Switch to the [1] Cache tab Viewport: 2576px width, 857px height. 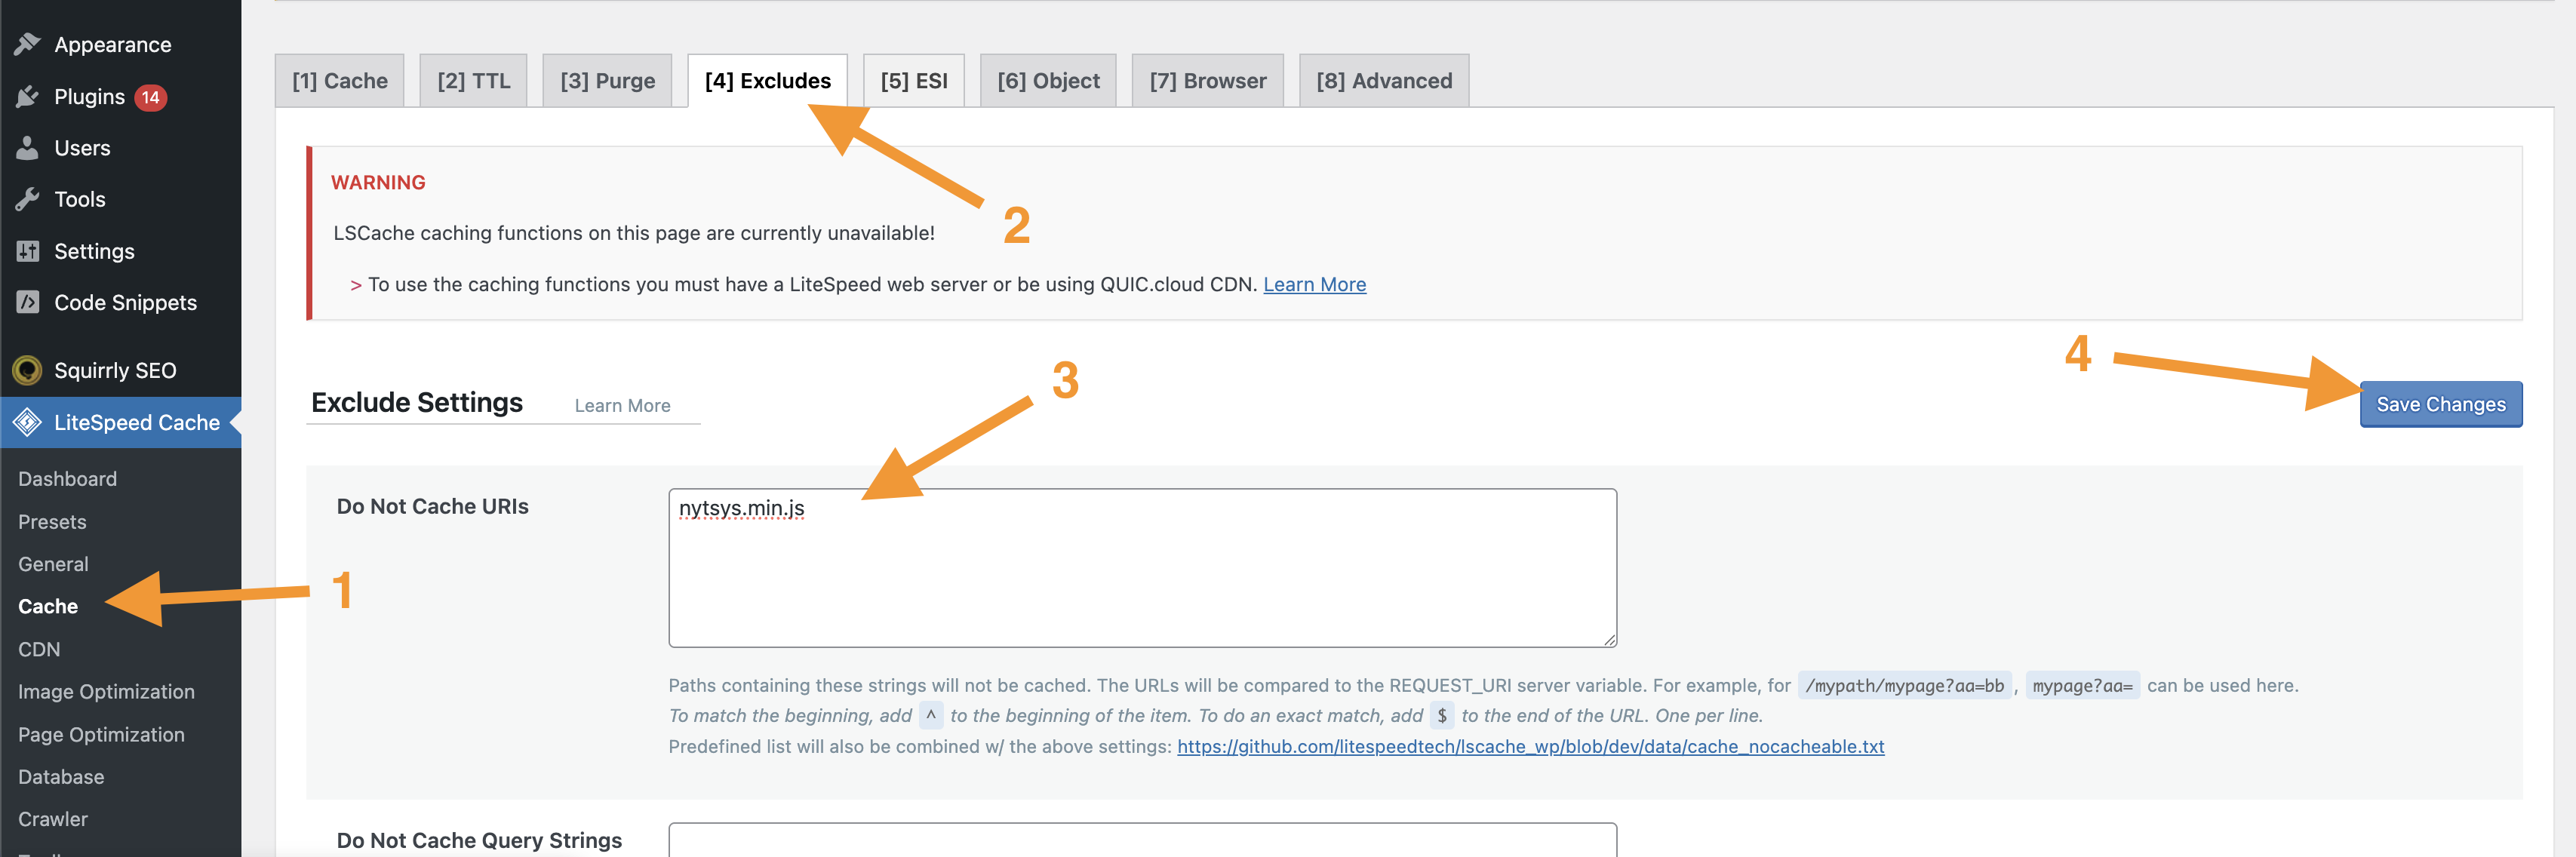pyautogui.click(x=340, y=81)
